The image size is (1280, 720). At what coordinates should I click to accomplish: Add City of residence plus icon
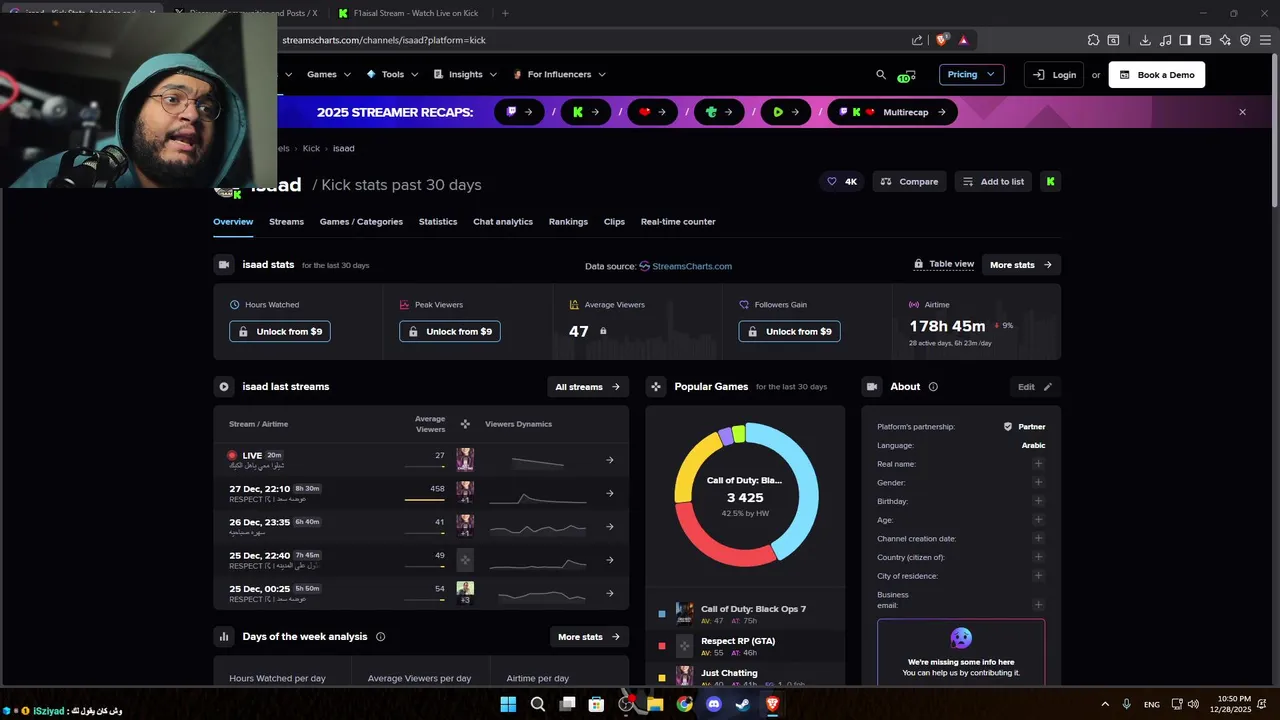pos(1038,576)
